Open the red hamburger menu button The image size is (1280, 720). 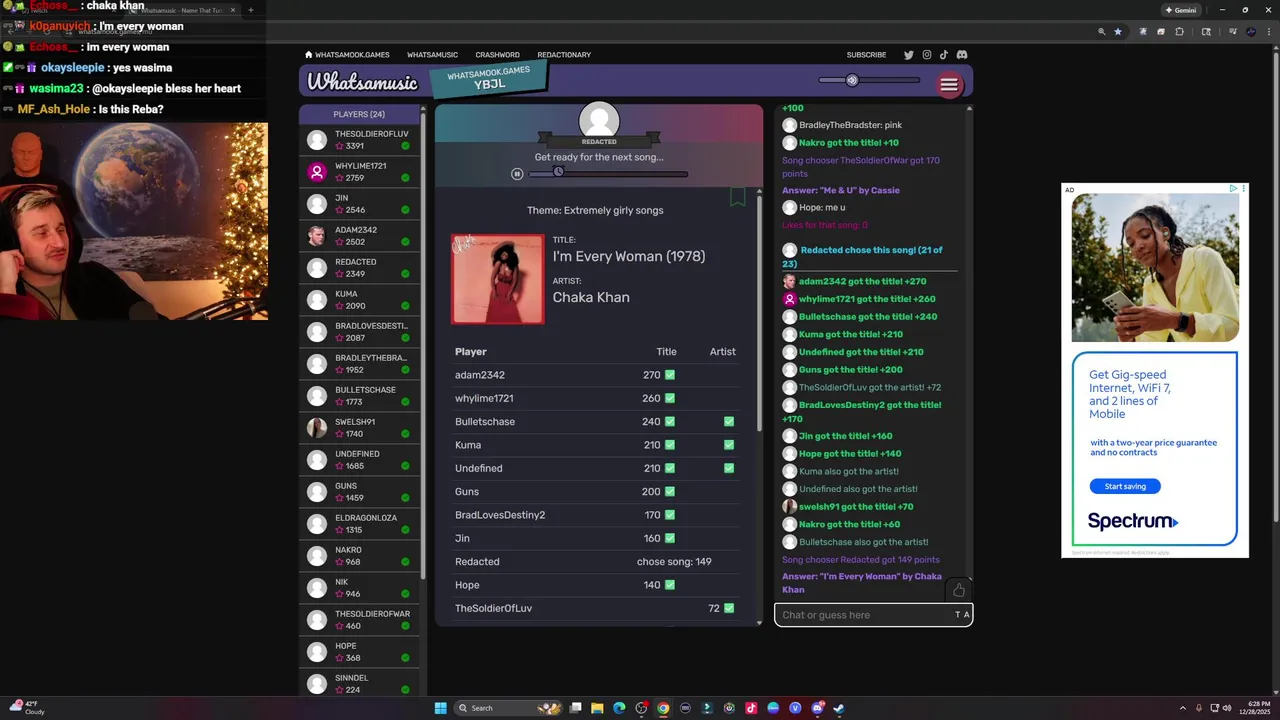949,85
